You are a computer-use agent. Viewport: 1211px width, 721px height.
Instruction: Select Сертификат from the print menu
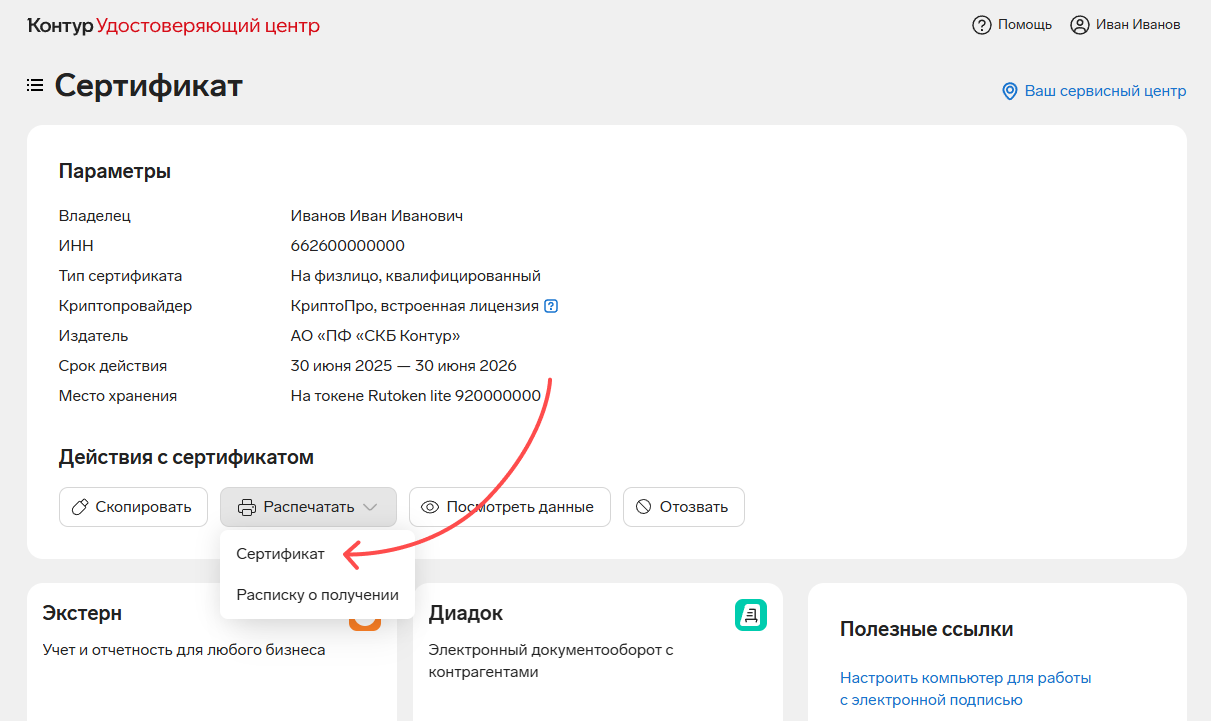[280, 553]
